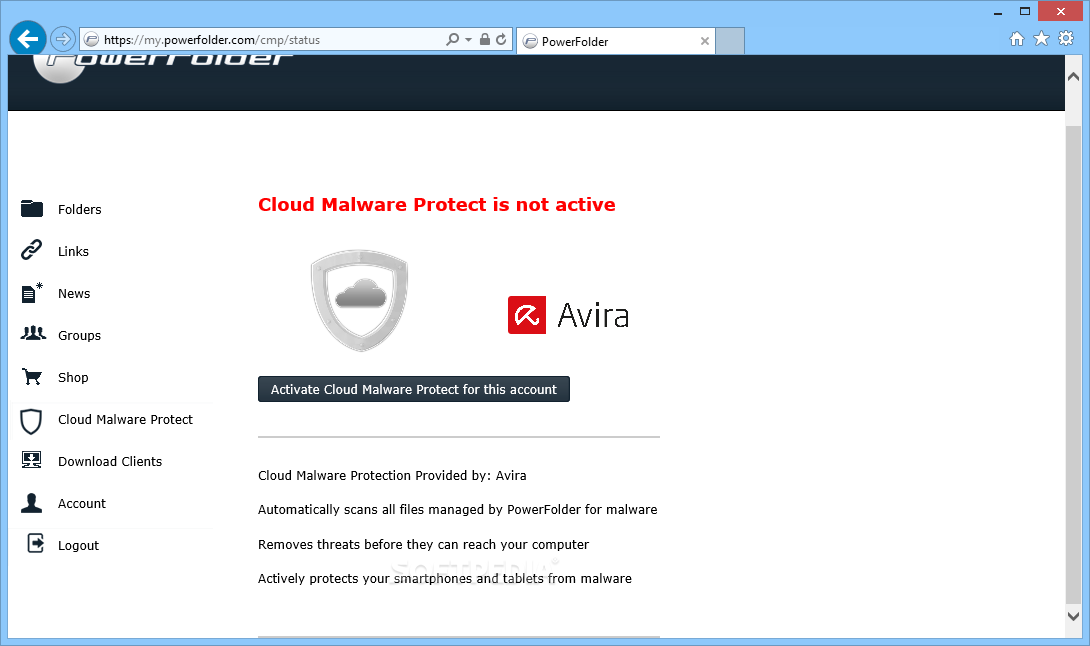The height and width of the screenshot is (646, 1090).
Task: Click the browser back arrow button
Action: pos(28,39)
